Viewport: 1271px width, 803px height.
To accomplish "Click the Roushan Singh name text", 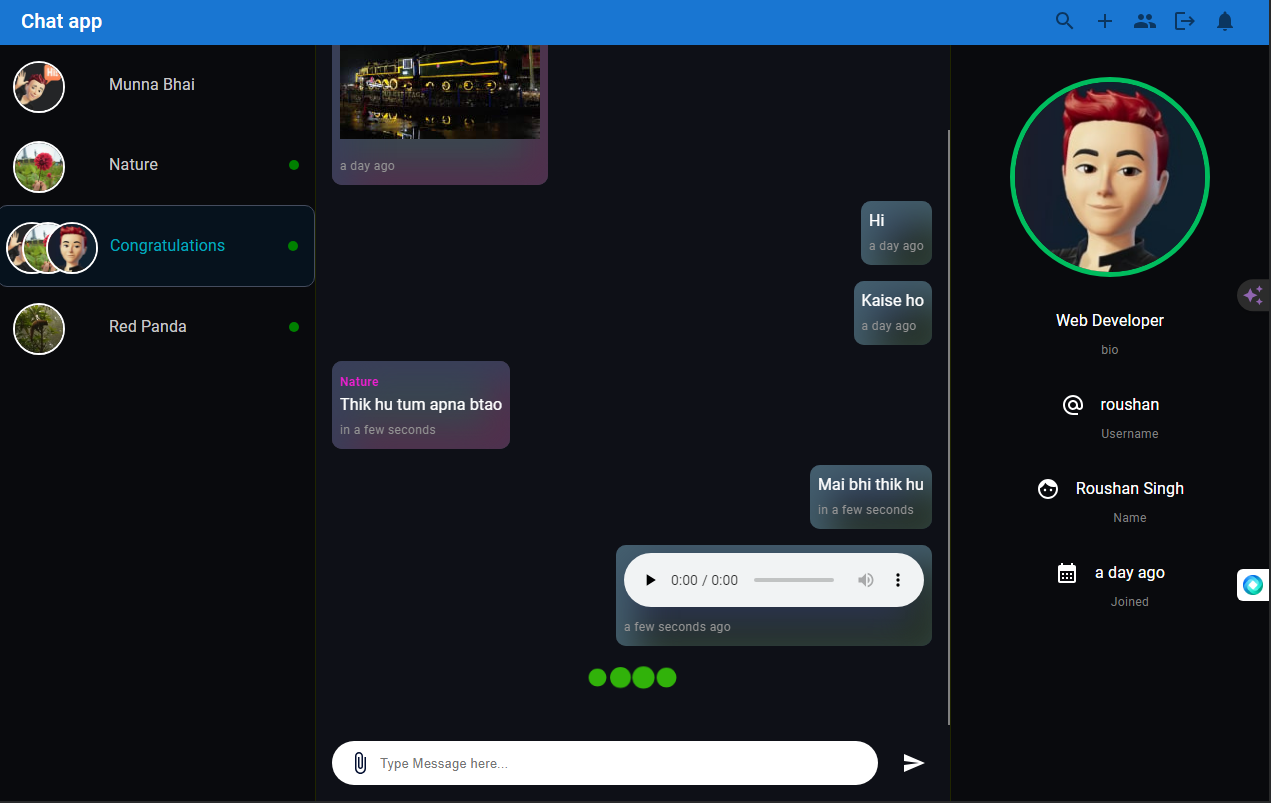I will point(1130,489).
